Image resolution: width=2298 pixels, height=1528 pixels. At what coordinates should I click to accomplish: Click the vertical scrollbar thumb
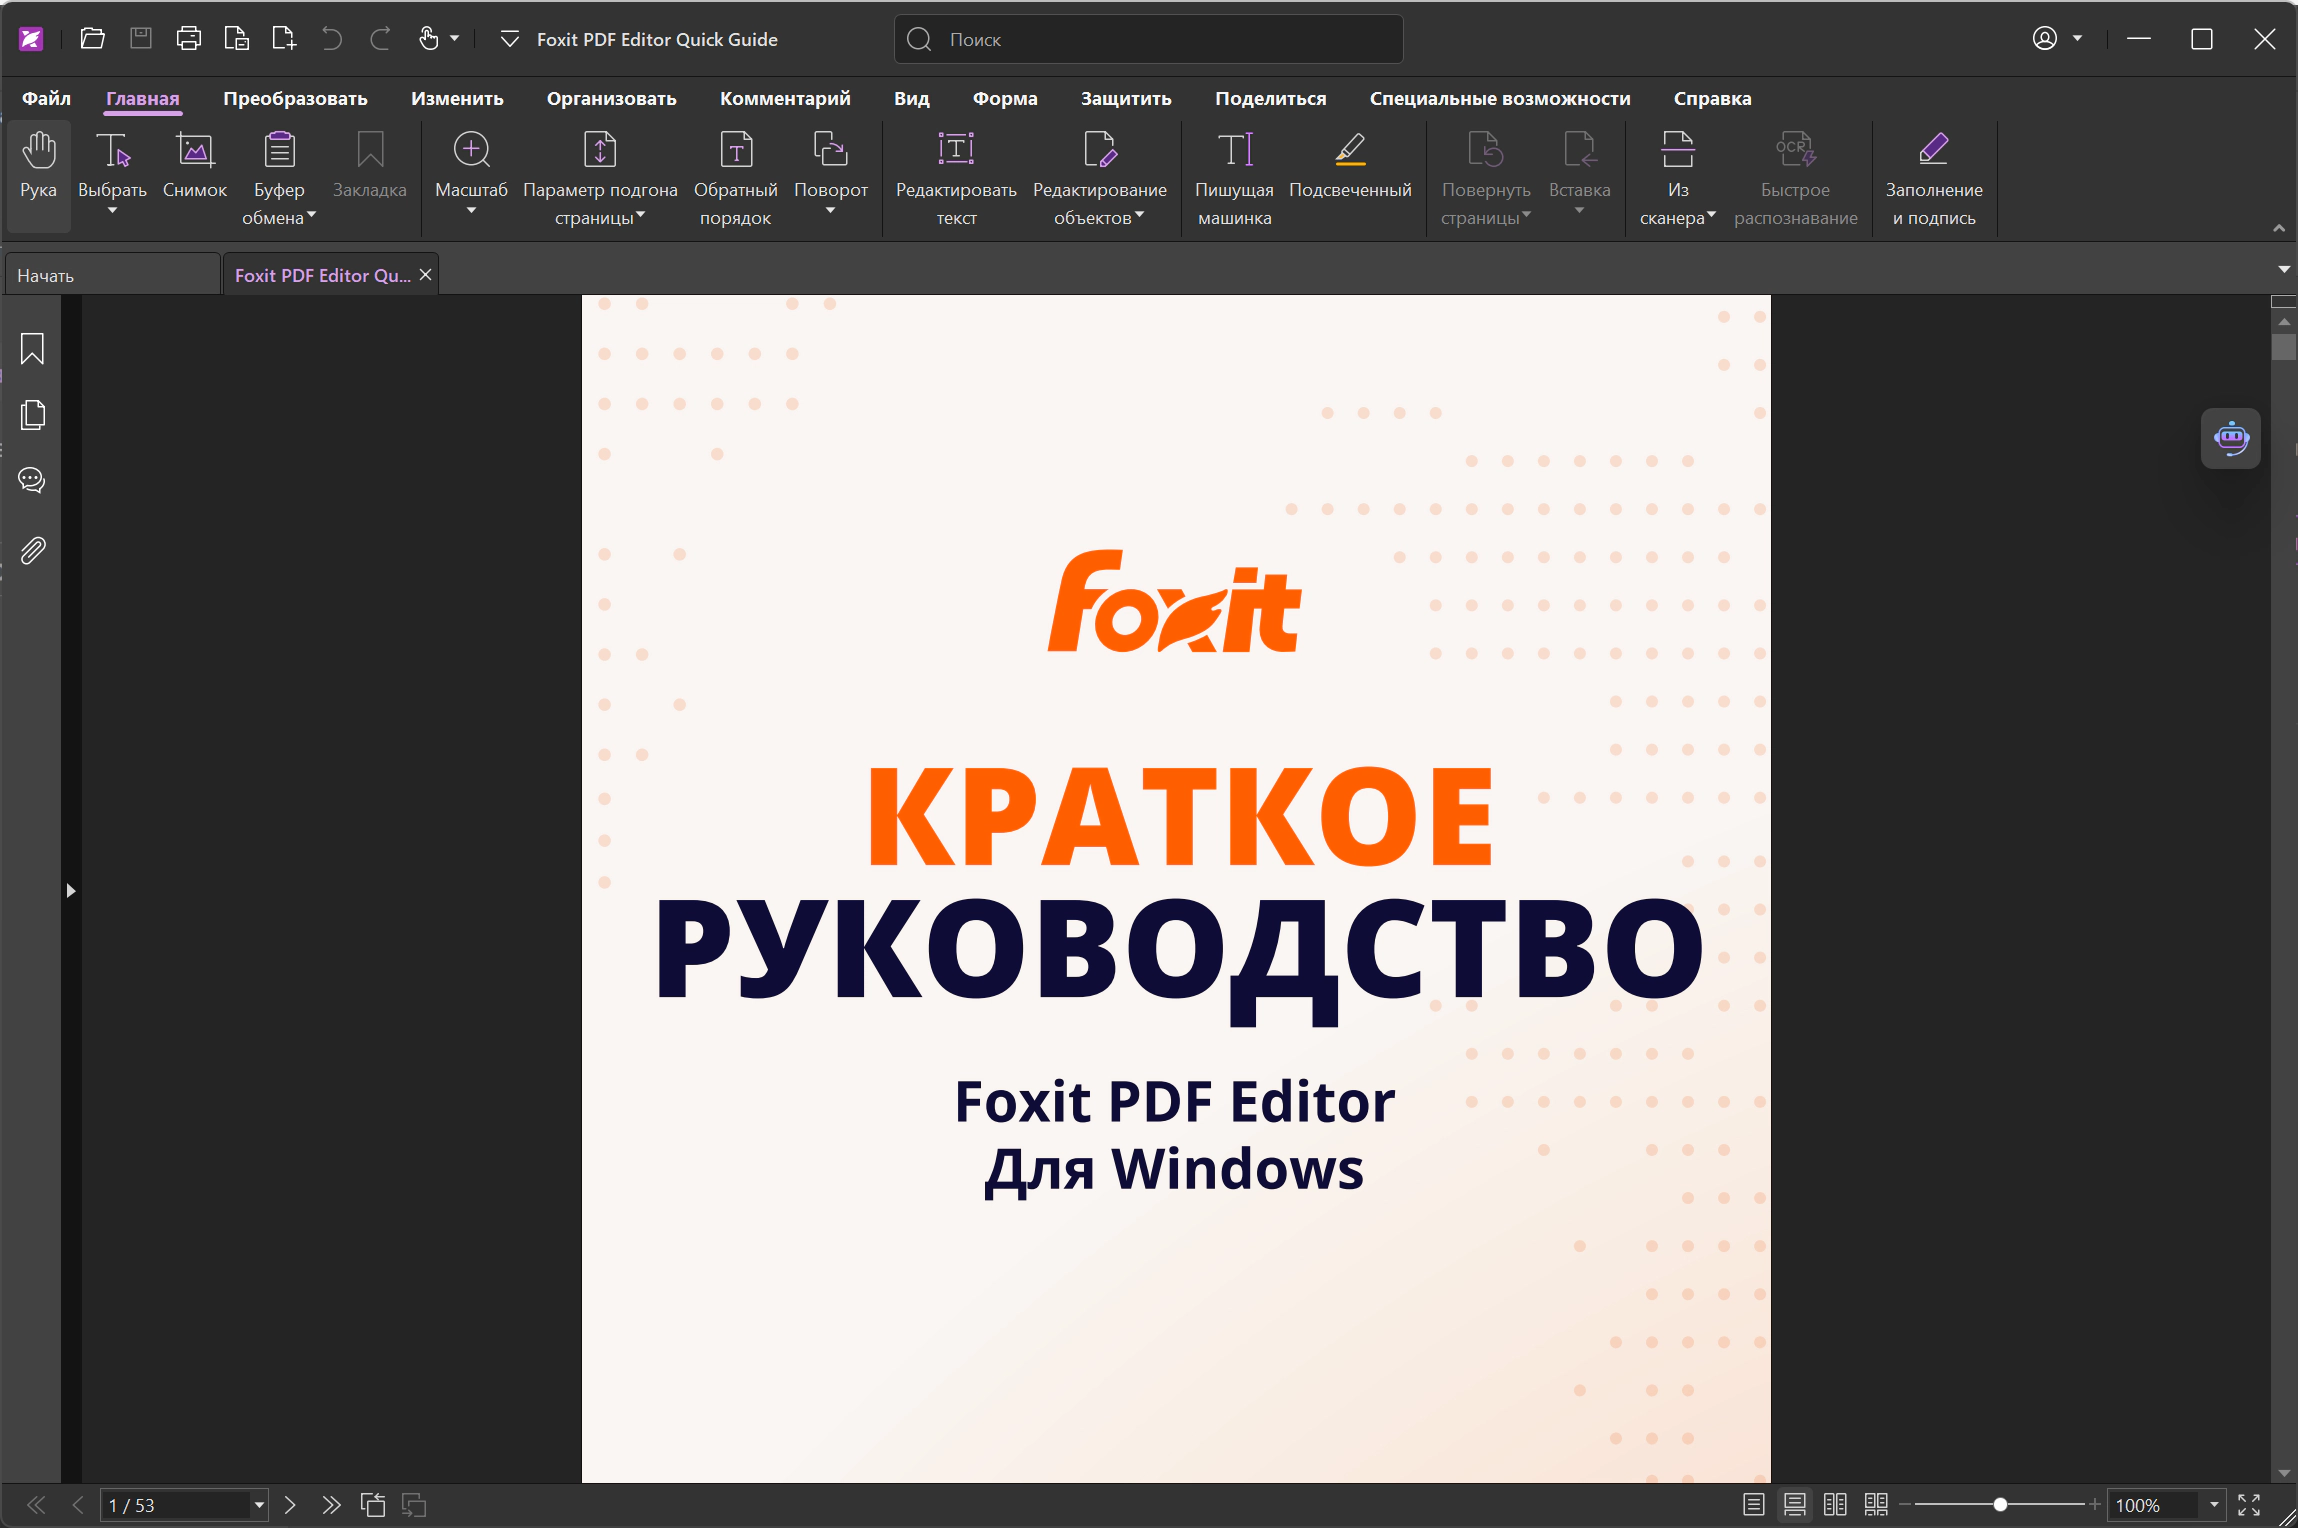coord(2284,347)
